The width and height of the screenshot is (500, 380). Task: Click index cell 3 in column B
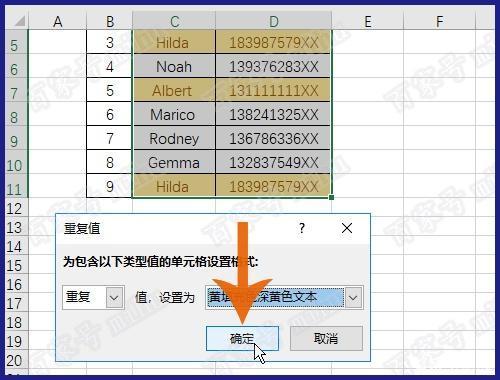coord(109,42)
